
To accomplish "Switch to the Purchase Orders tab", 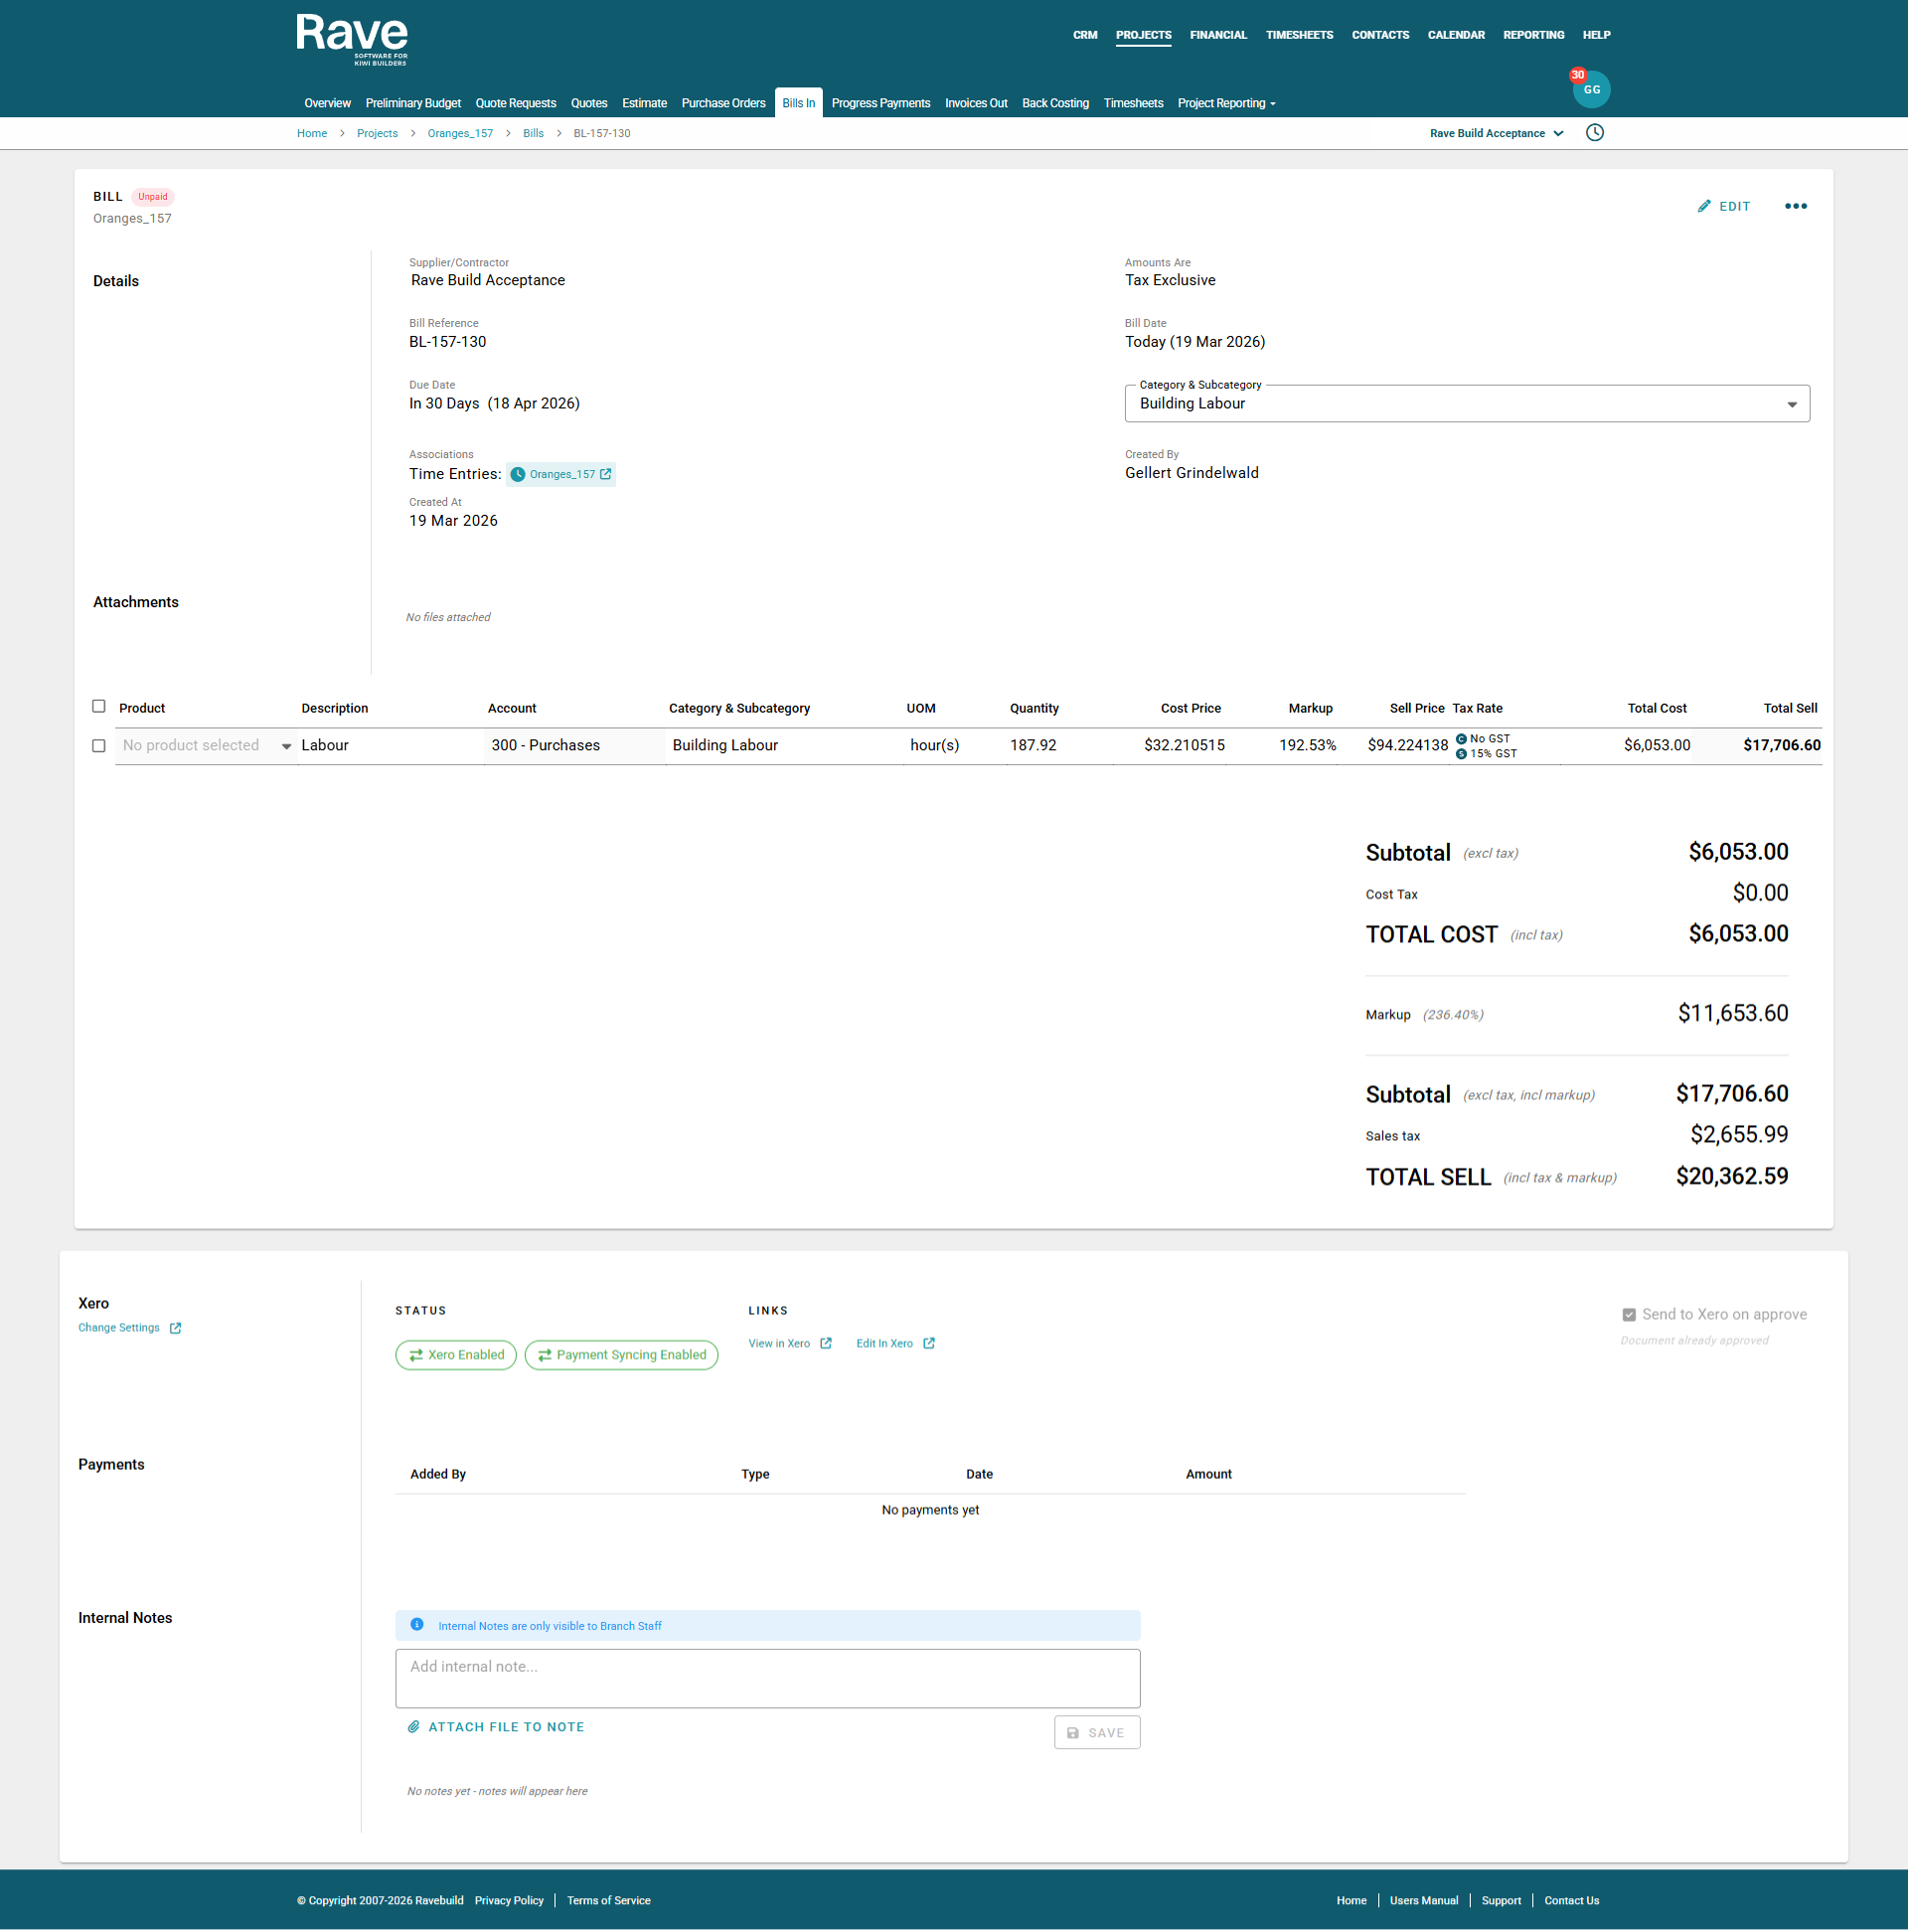I will click(x=722, y=103).
